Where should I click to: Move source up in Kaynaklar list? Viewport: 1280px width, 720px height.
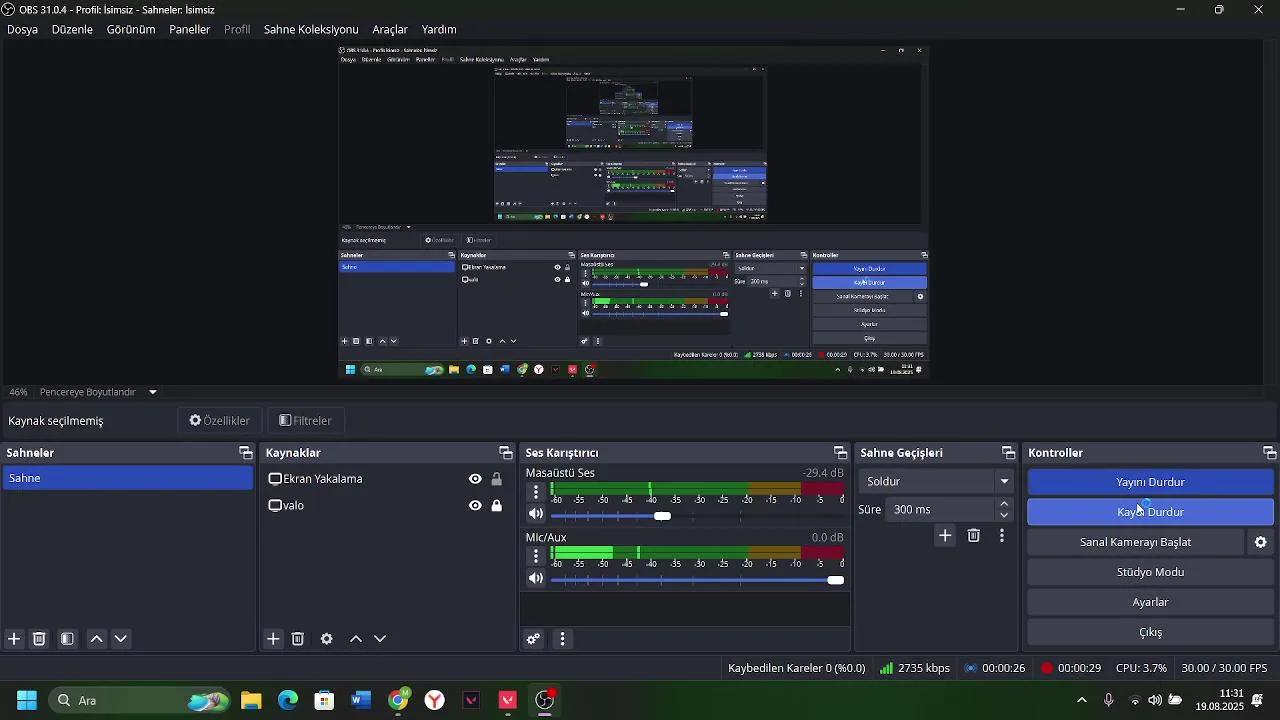point(356,639)
